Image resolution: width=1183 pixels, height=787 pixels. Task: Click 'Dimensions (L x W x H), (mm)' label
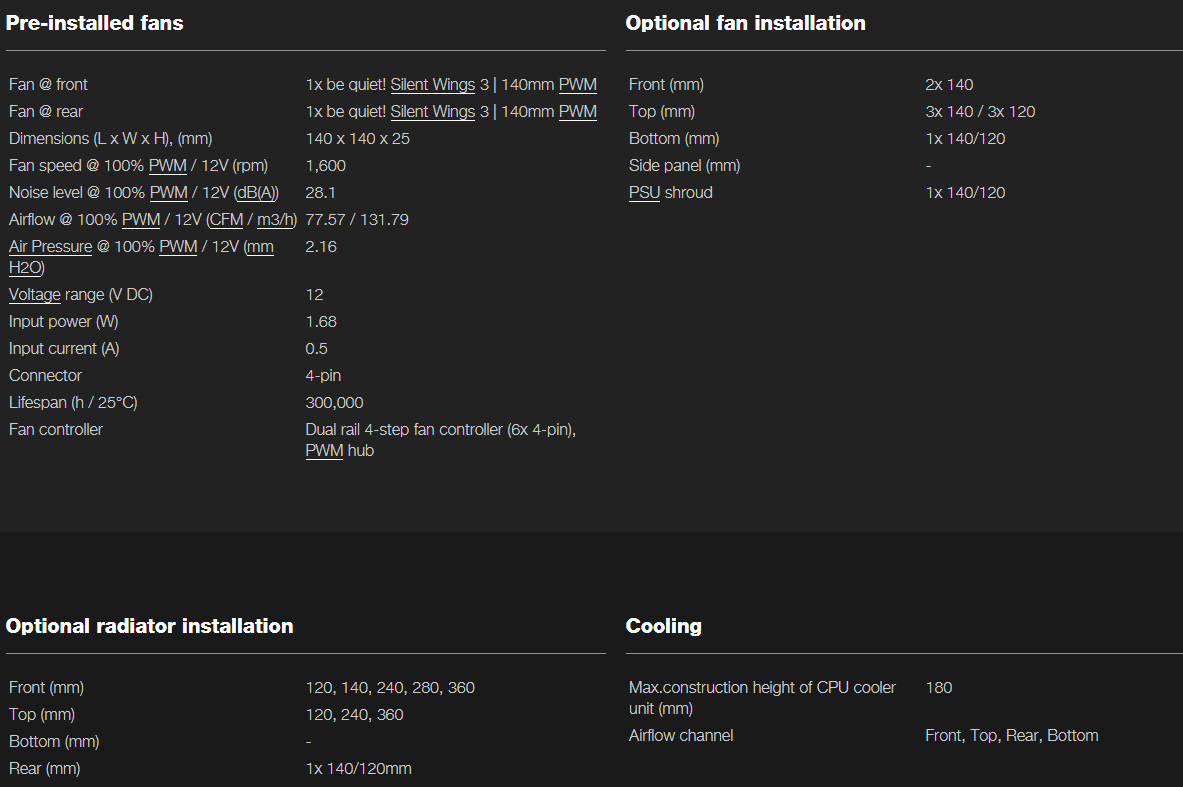point(111,139)
